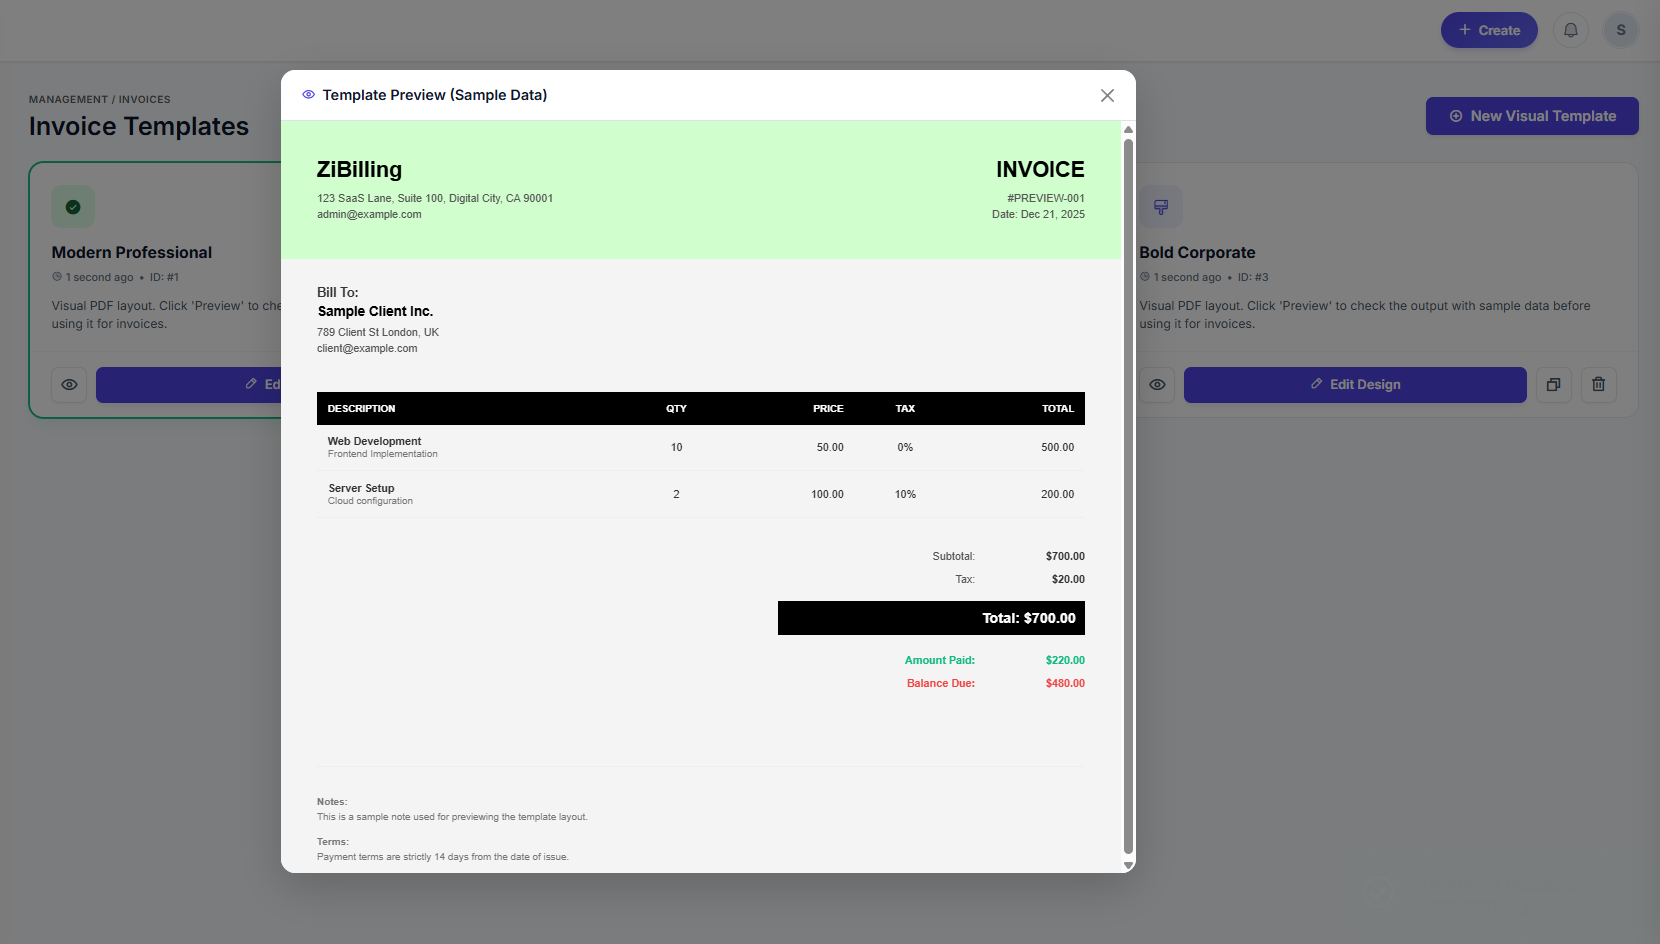This screenshot has width=1660, height=944.
Task: Close the Template Preview dialog
Action: point(1107,95)
